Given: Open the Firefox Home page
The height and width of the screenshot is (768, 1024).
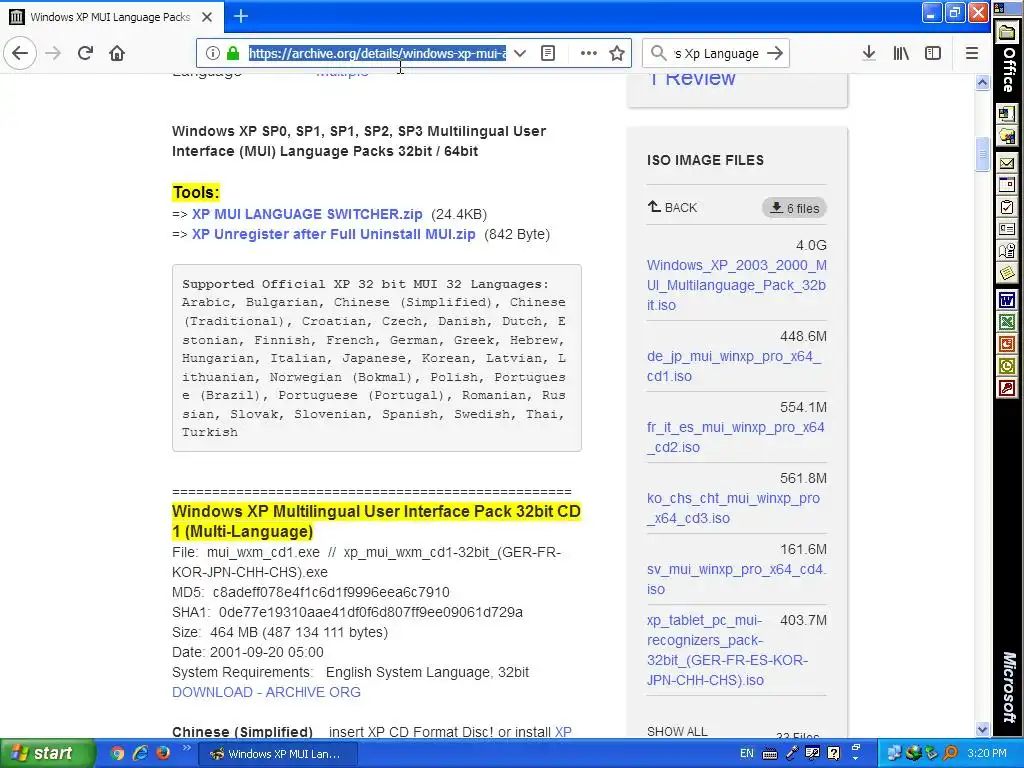Looking at the screenshot, I should pos(117,53).
